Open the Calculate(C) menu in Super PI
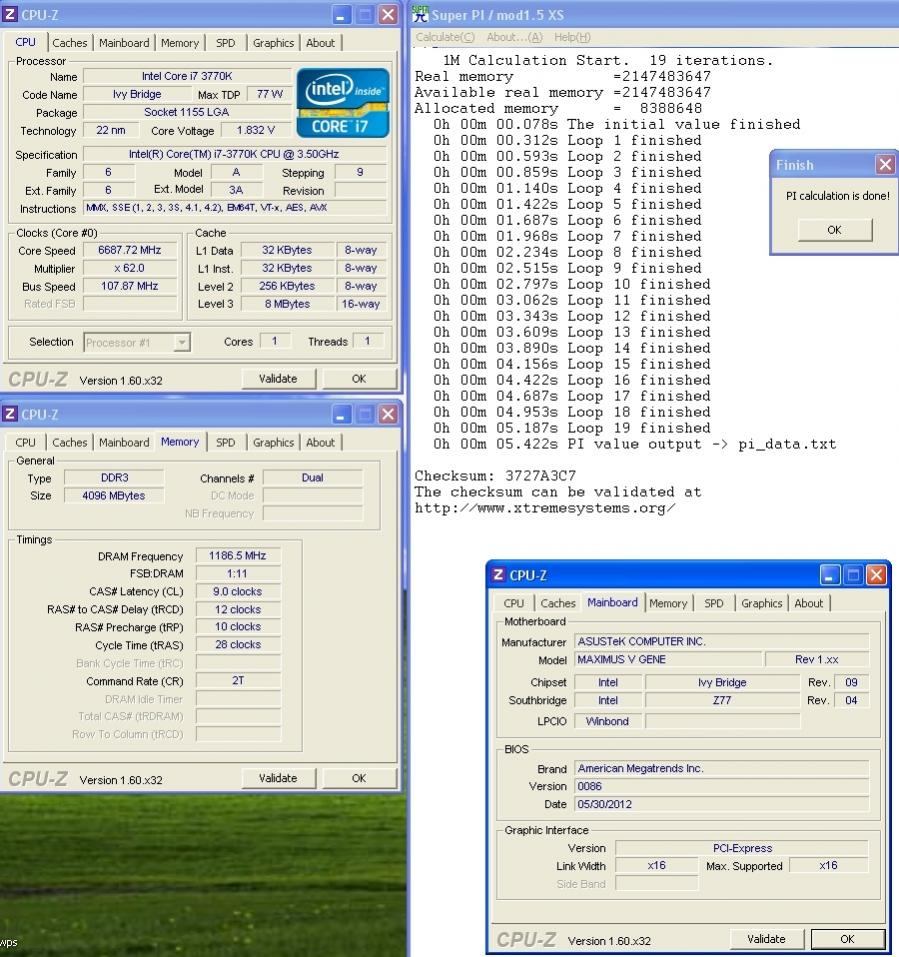This screenshot has height=957, width=899. 446,37
